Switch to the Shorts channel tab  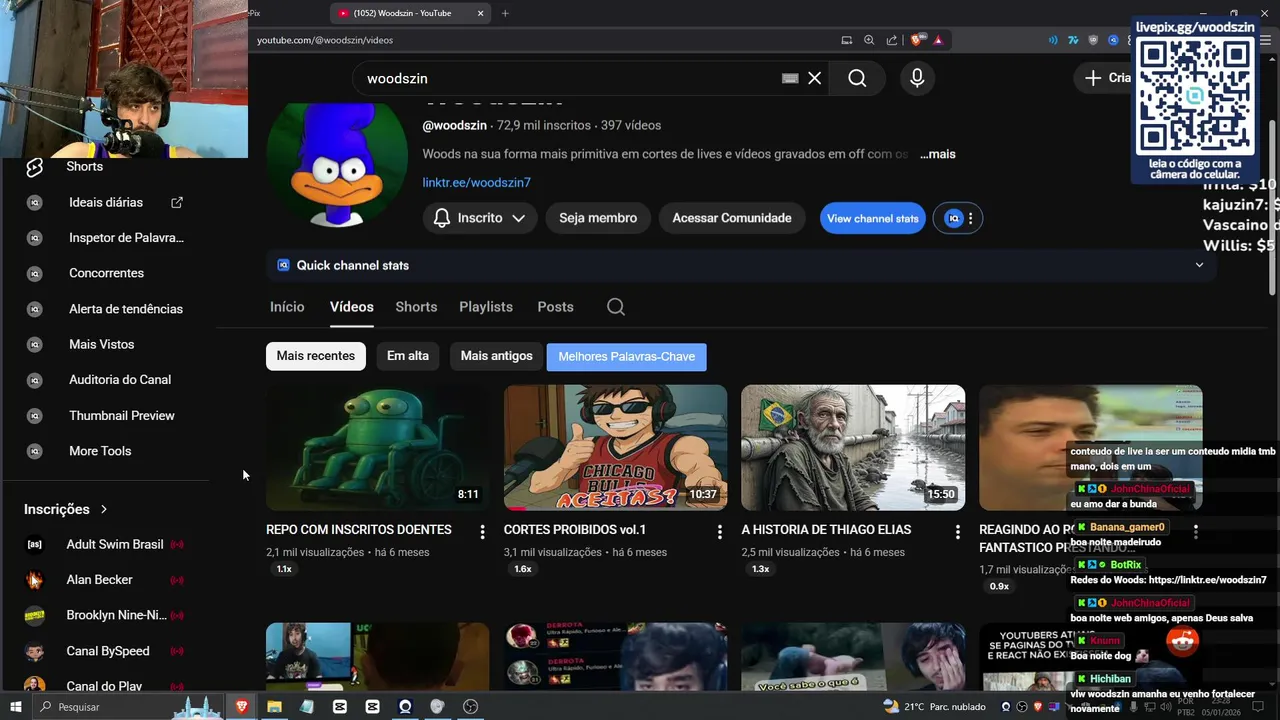(x=416, y=307)
